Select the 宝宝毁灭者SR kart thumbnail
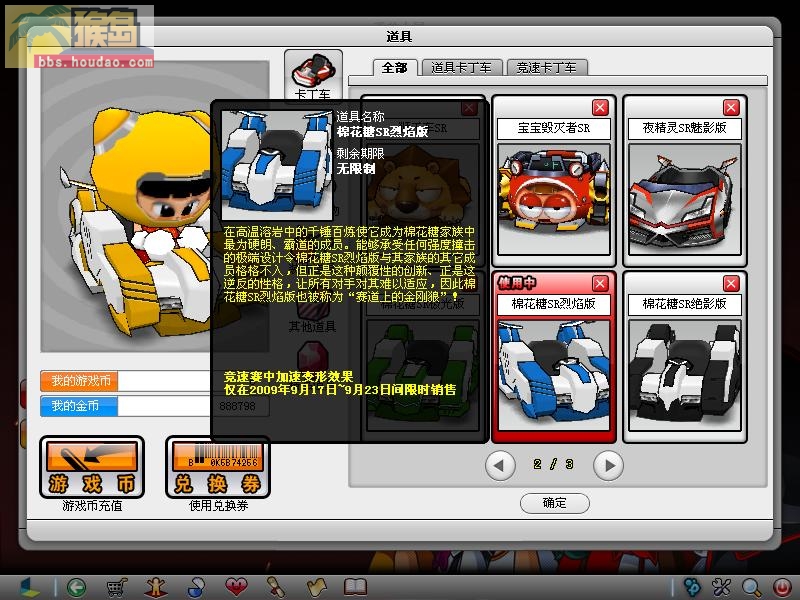Screen dimensions: 800x600 [554, 199]
